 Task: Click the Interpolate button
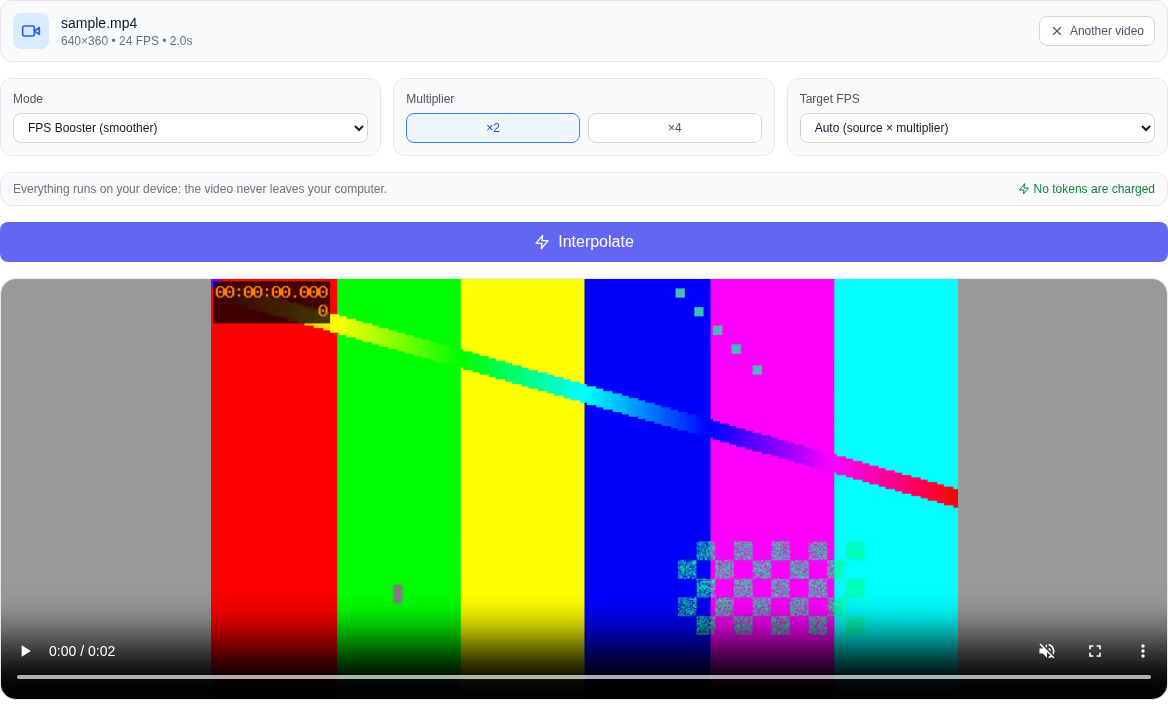[584, 242]
